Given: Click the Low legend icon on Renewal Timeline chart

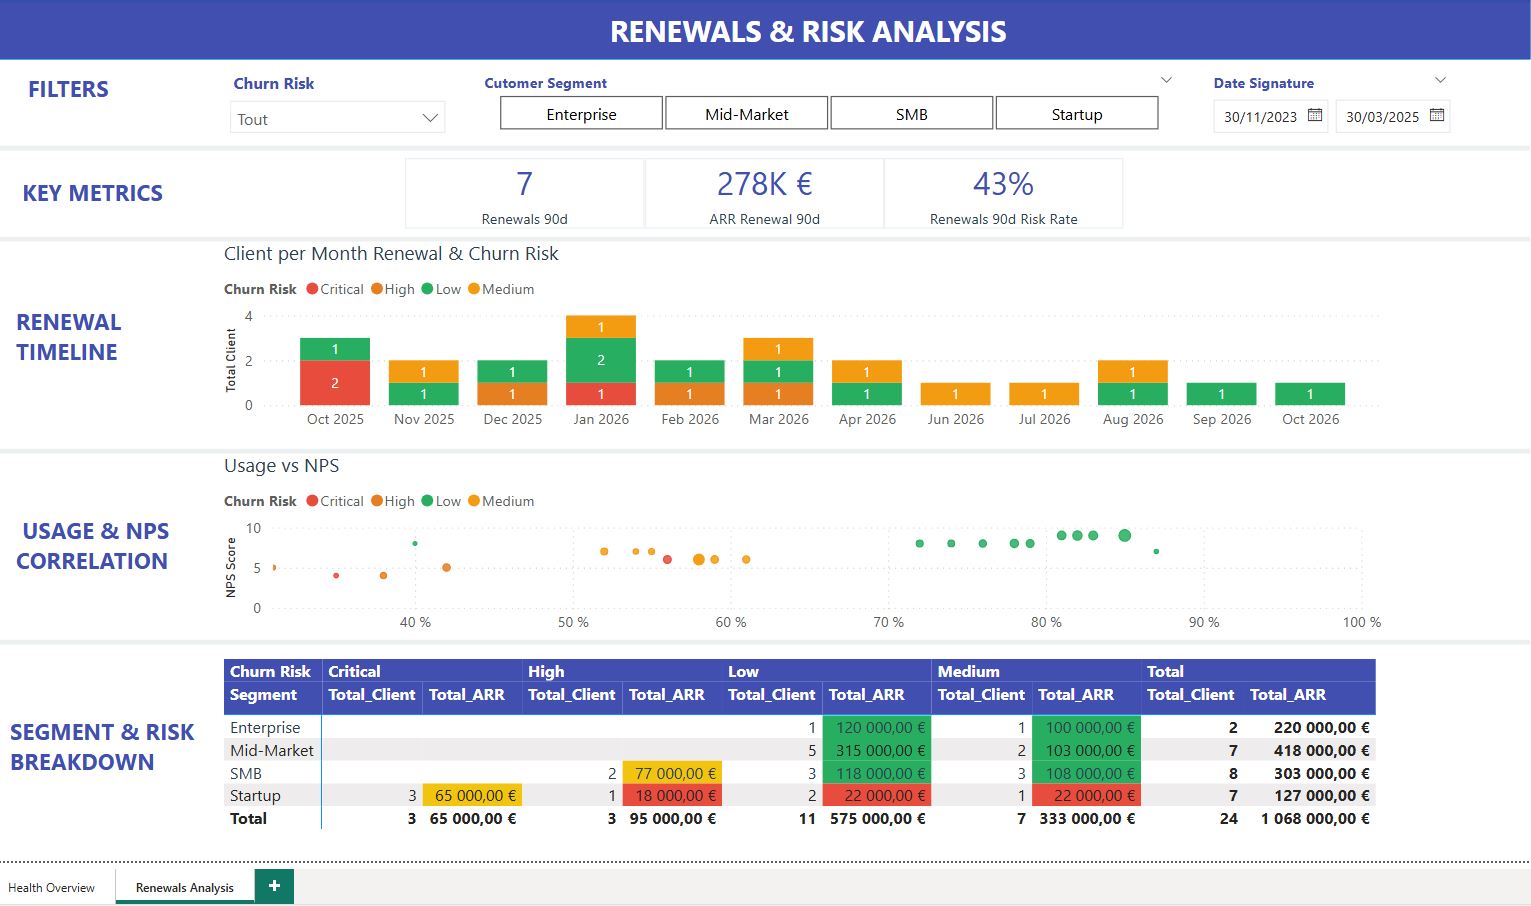Looking at the screenshot, I should (427, 289).
